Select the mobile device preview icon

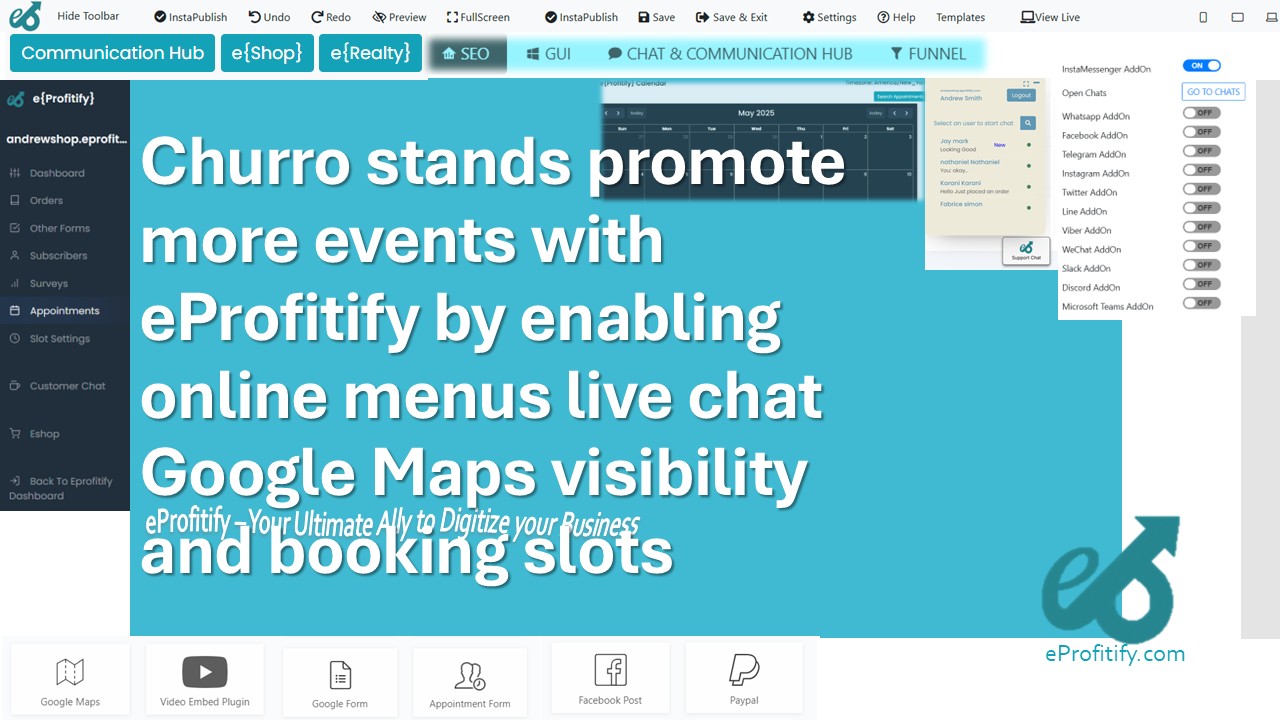point(1203,16)
